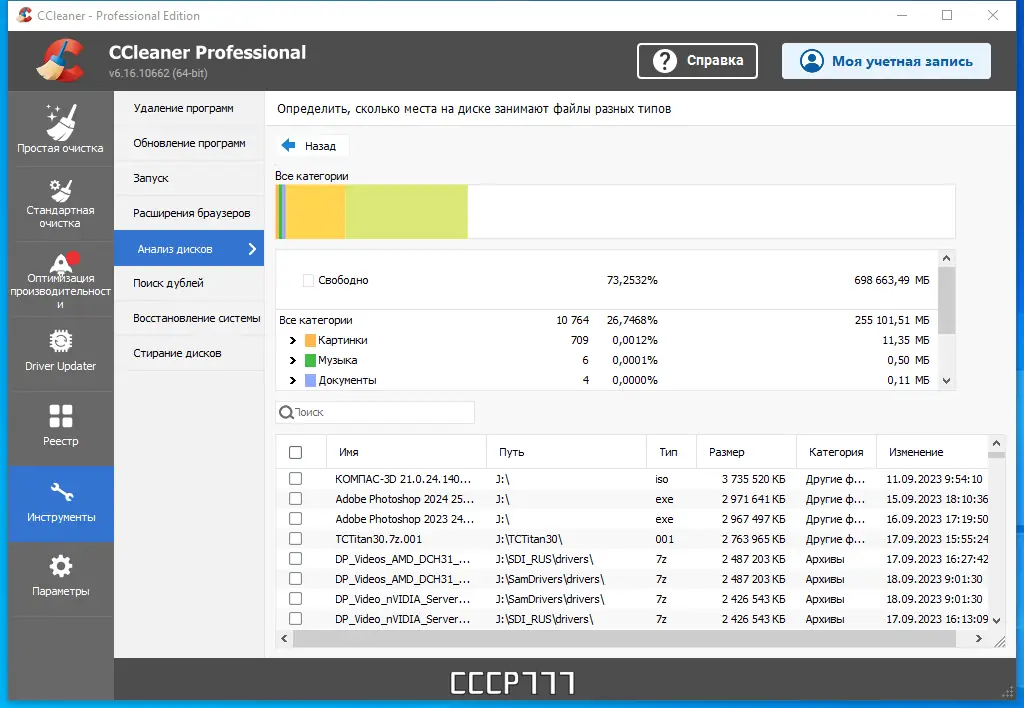Open Моя учетная запись

tap(886, 61)
